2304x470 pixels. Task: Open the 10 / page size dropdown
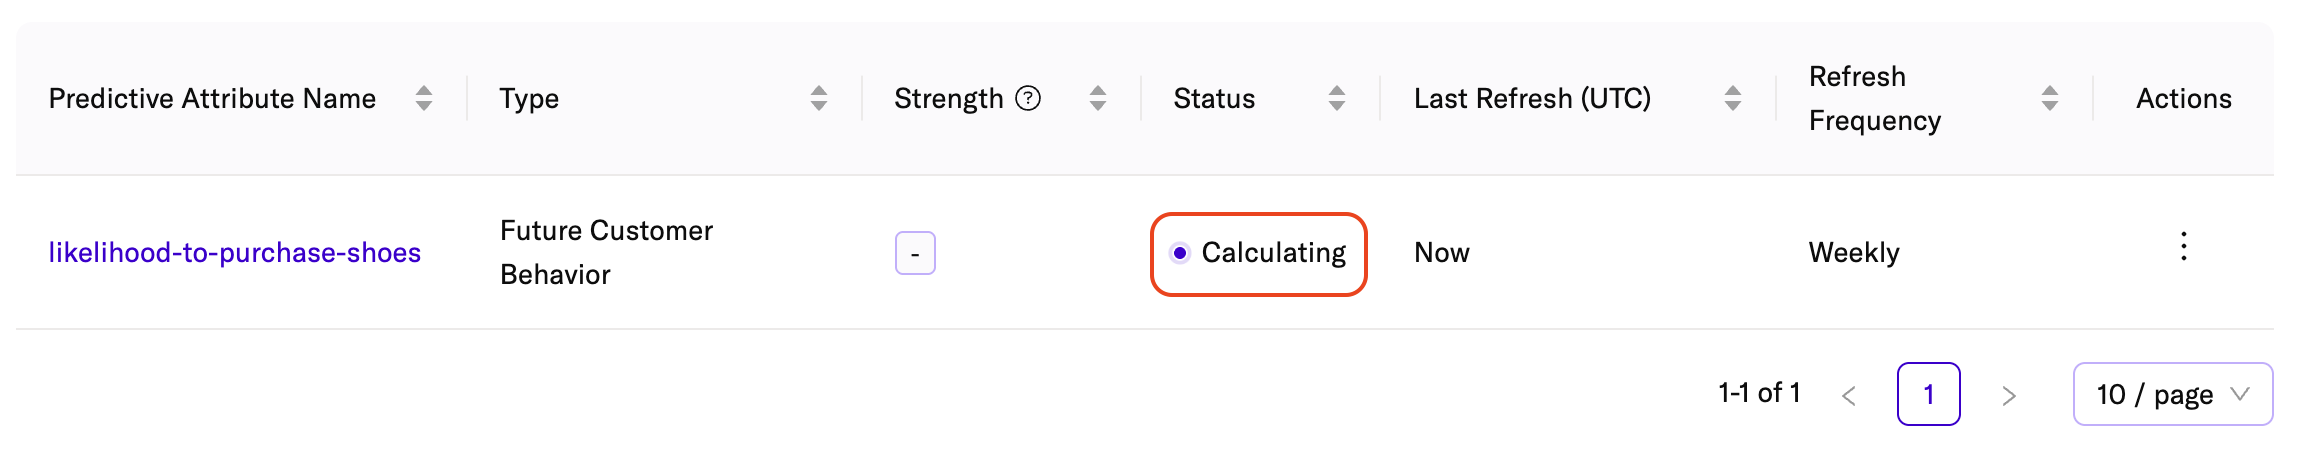coord(2172,394)
